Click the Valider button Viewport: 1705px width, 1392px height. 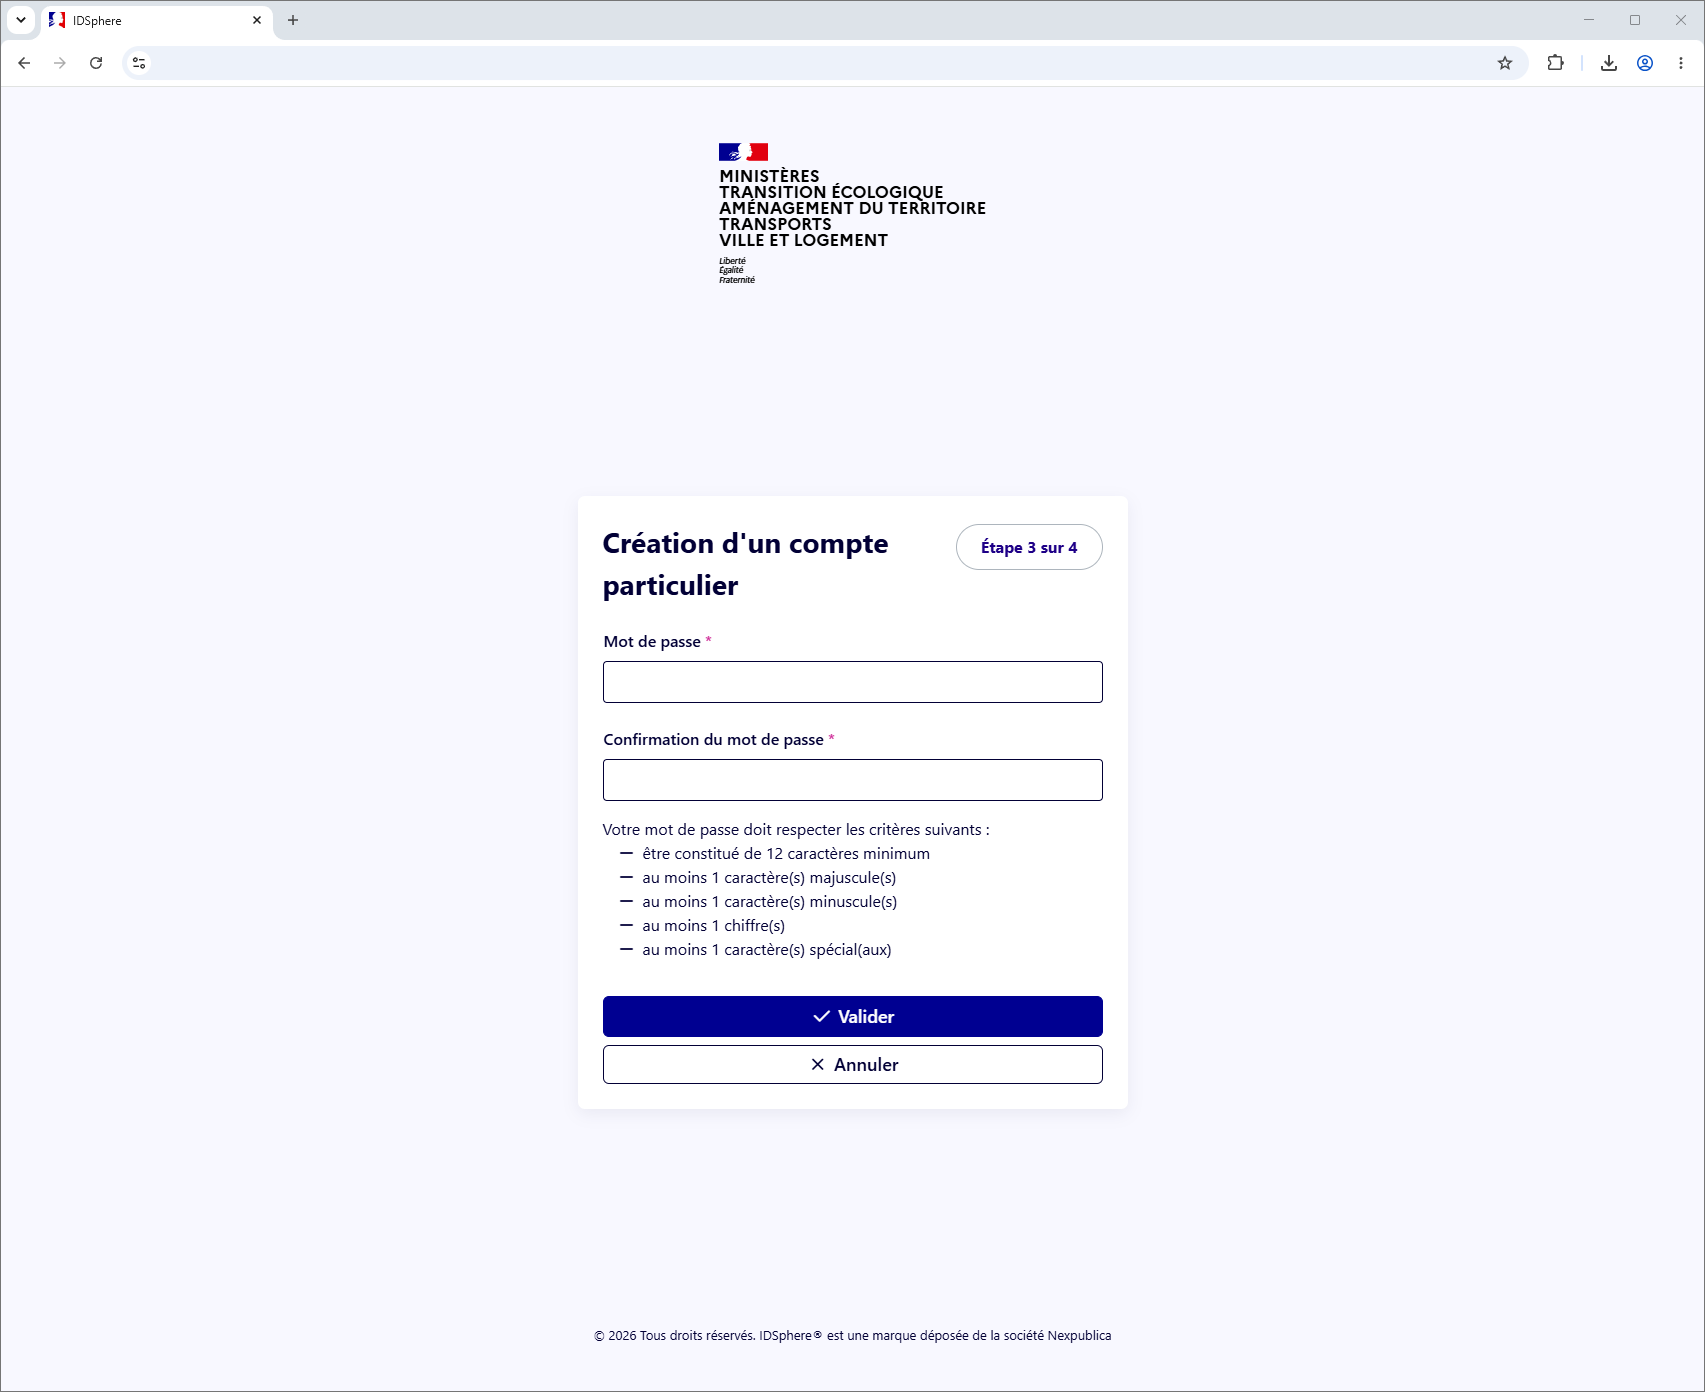click(853, 1016)
